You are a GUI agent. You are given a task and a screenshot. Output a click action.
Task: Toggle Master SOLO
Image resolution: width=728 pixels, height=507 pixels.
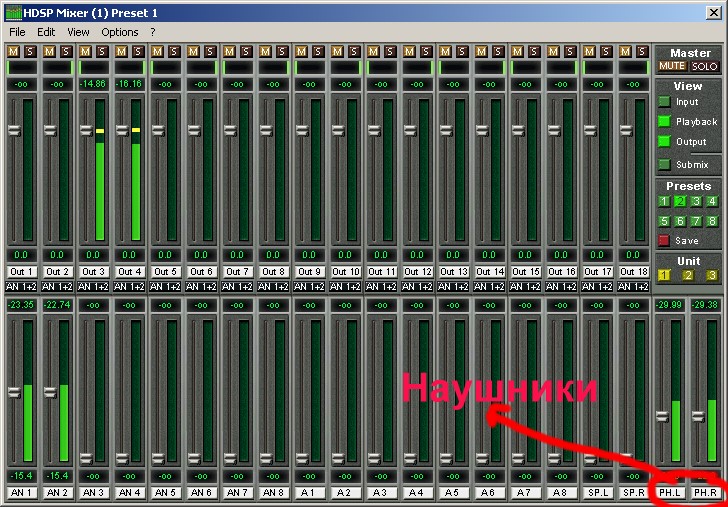tap(705, 66)
